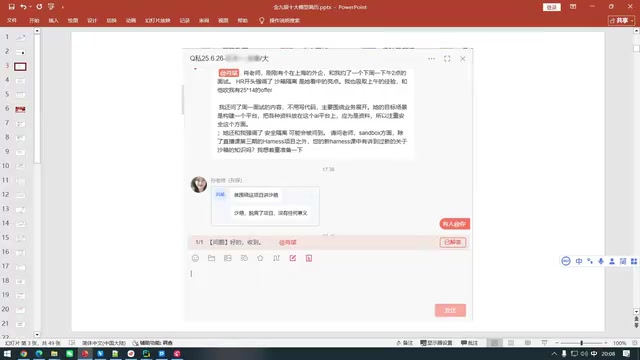Select slide 13 thumbnail
640x360 pixels.
[20, 209]
